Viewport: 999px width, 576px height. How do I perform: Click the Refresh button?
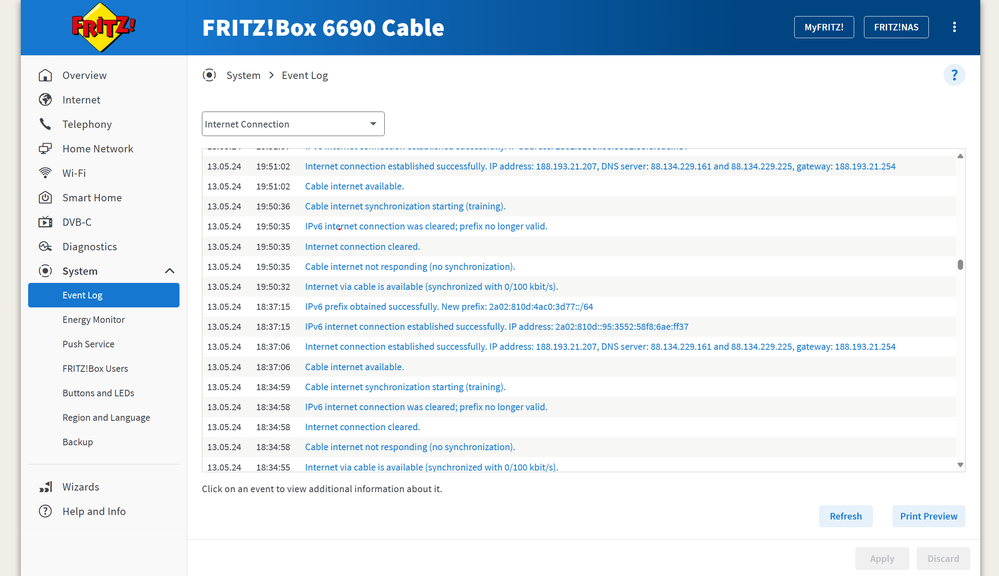click(845, 516)
